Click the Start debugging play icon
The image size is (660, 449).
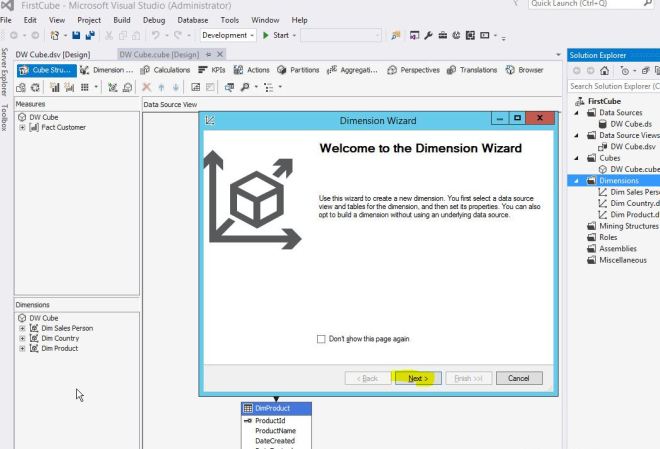(265, 36)
